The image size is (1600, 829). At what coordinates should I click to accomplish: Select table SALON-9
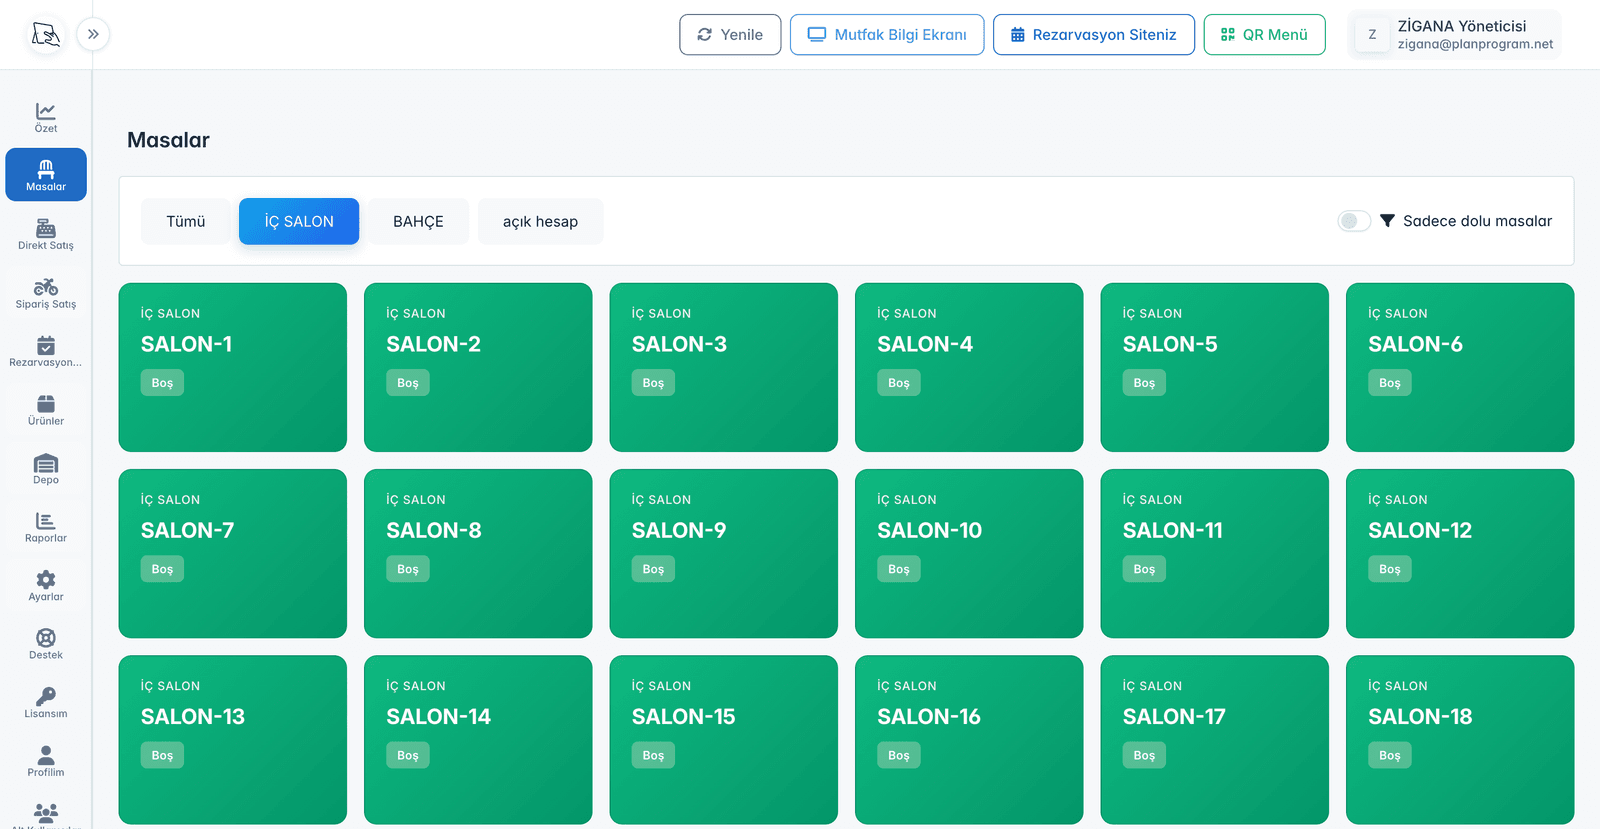tap(724, 554)
